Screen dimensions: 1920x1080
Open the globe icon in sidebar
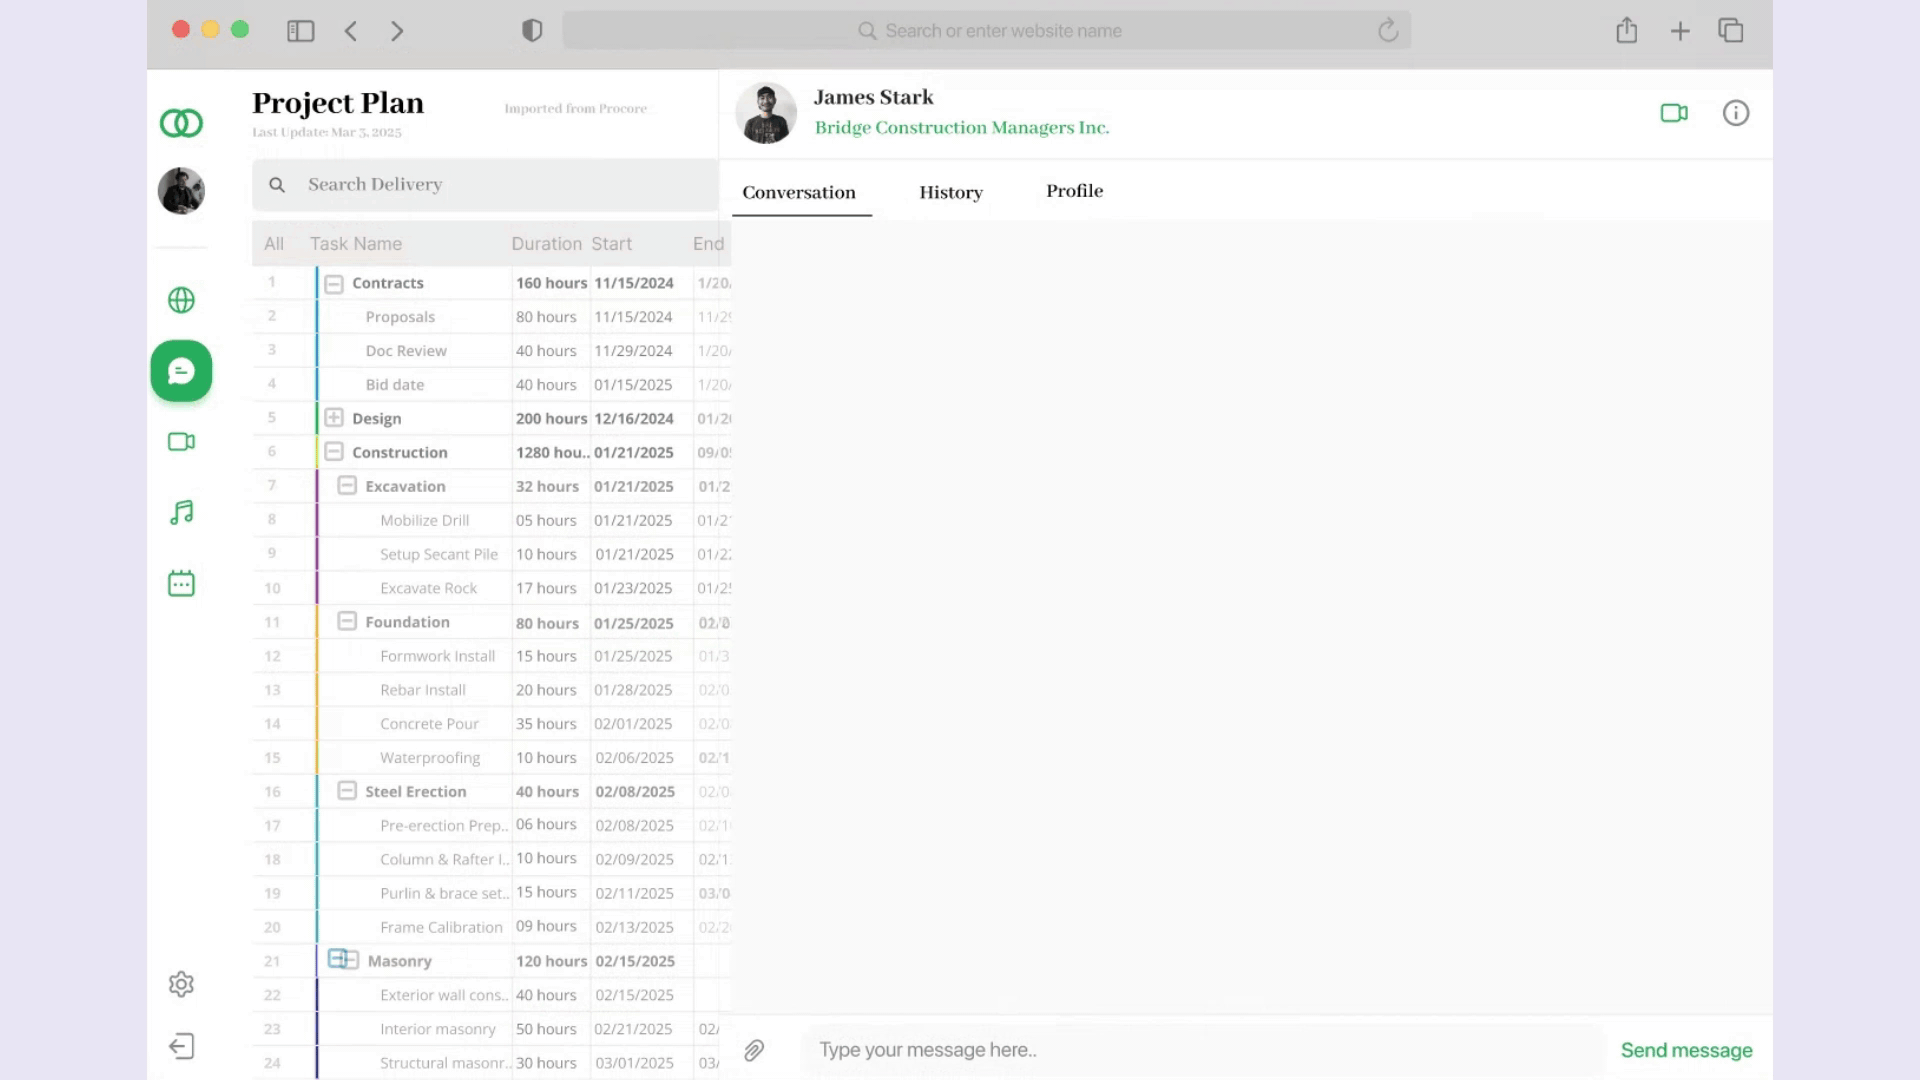181,300
